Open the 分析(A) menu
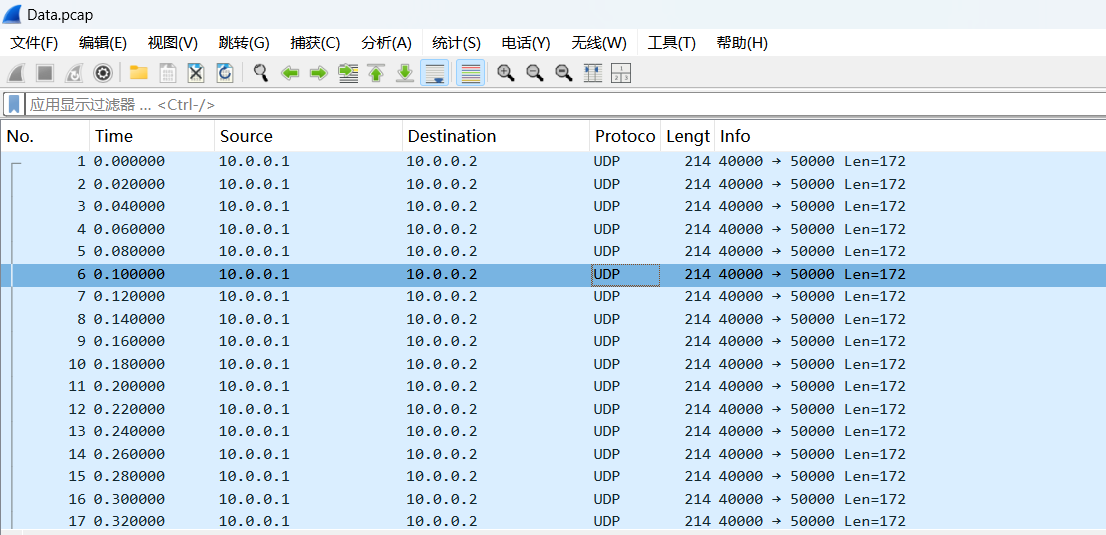 tap(386, 43)
